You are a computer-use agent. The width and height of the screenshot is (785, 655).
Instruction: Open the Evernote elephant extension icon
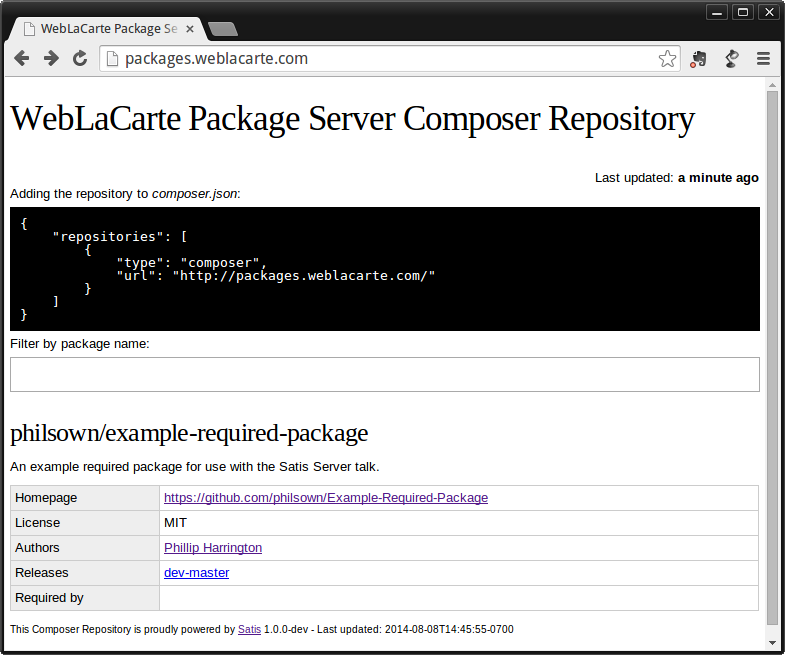(698, 59)
